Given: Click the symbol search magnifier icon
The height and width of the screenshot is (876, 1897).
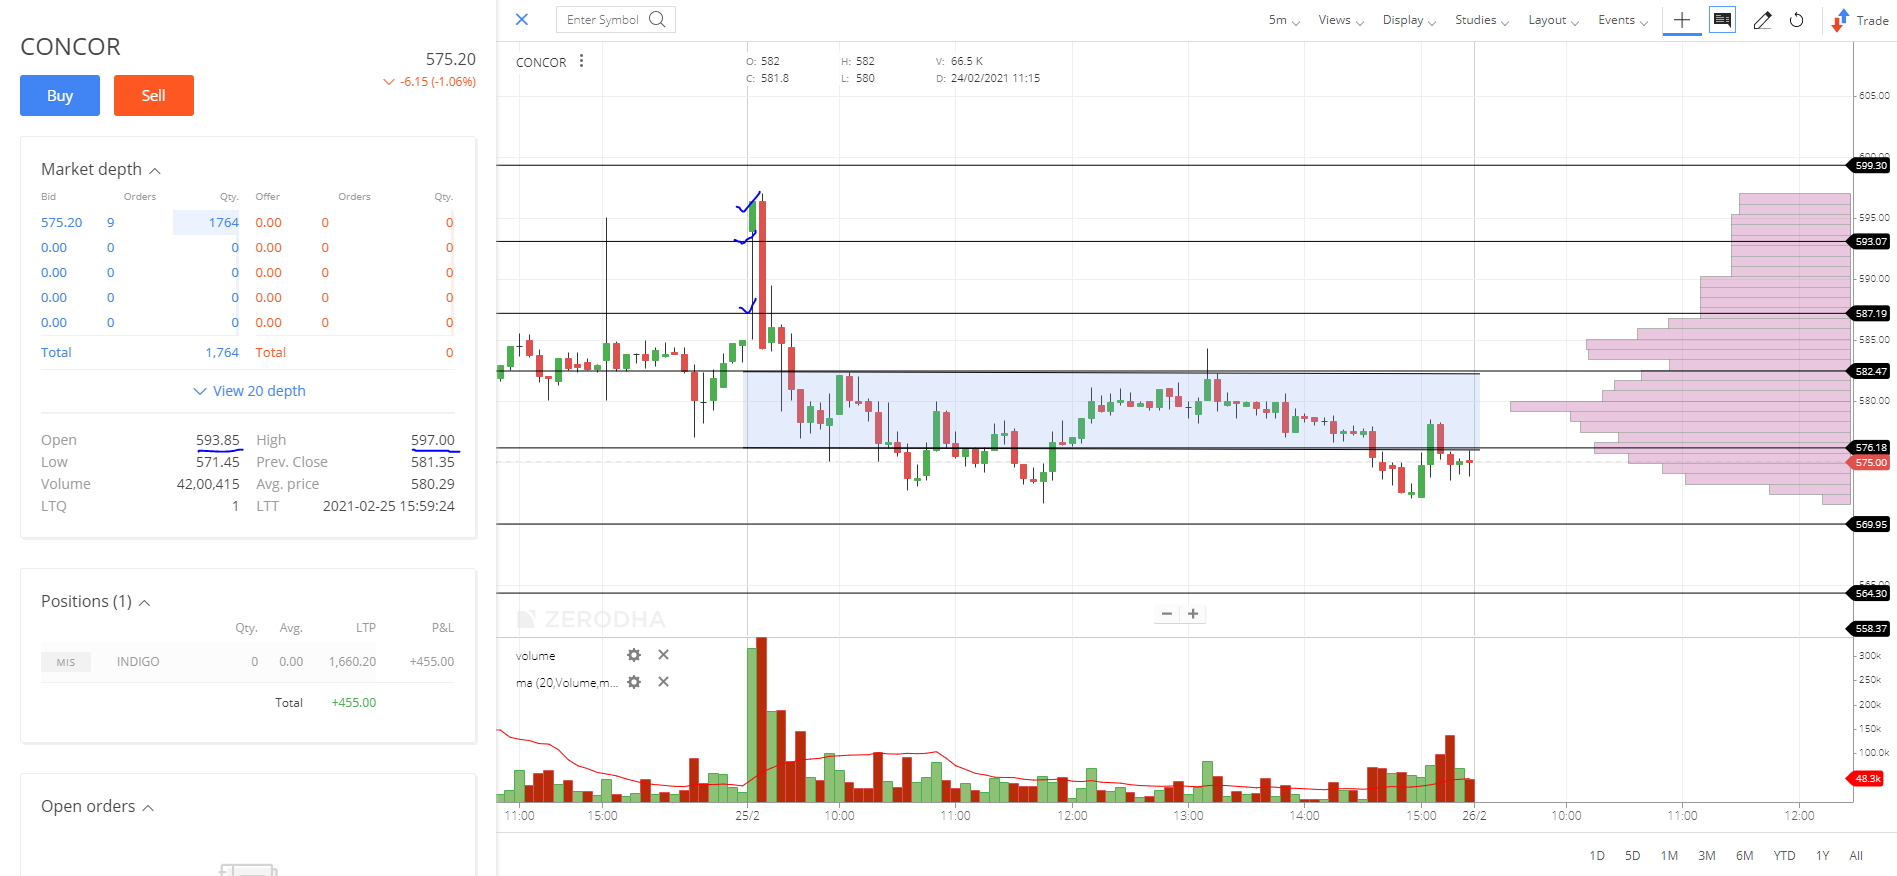Looking at the screenshot, I should pyautogui.click(x=657, y=19).
